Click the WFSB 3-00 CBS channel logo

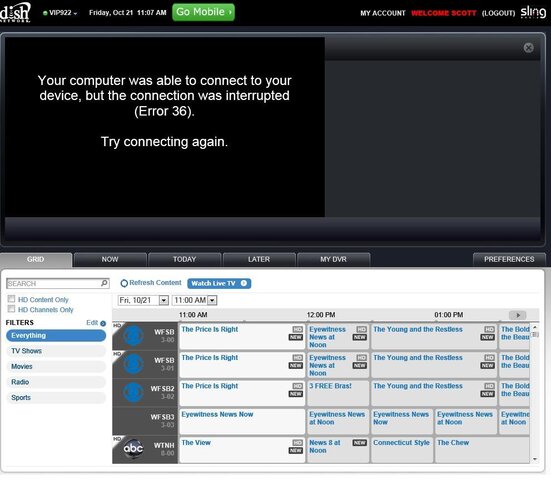pyautogui.click(x=133, y=335)
